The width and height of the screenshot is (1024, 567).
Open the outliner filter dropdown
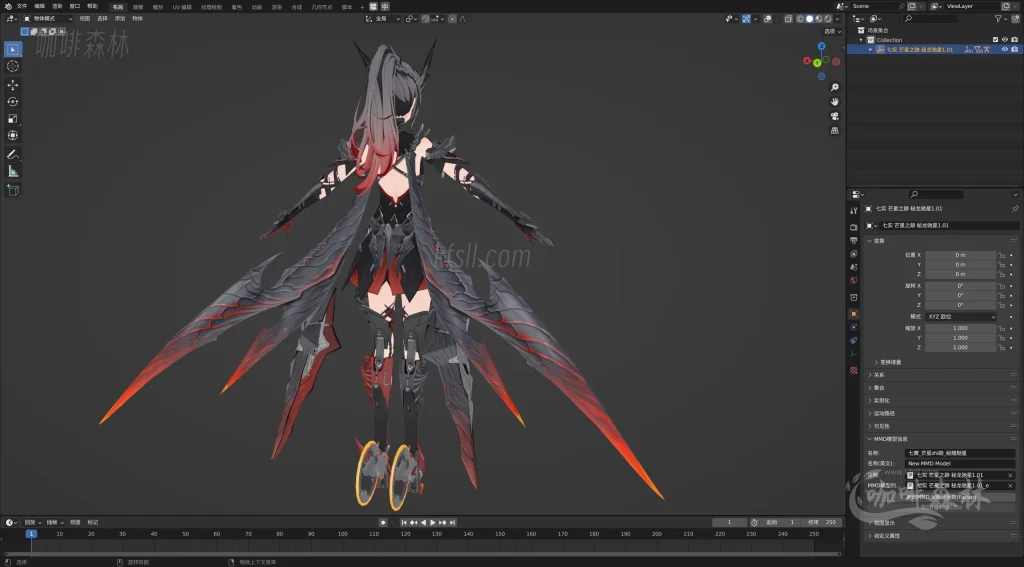[1002, 19]
